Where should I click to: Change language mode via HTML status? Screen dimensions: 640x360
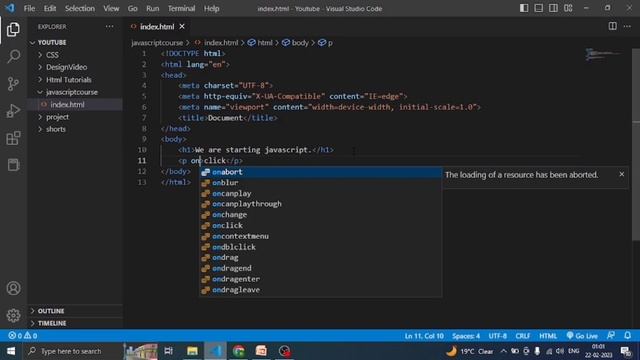coord(548,336)
